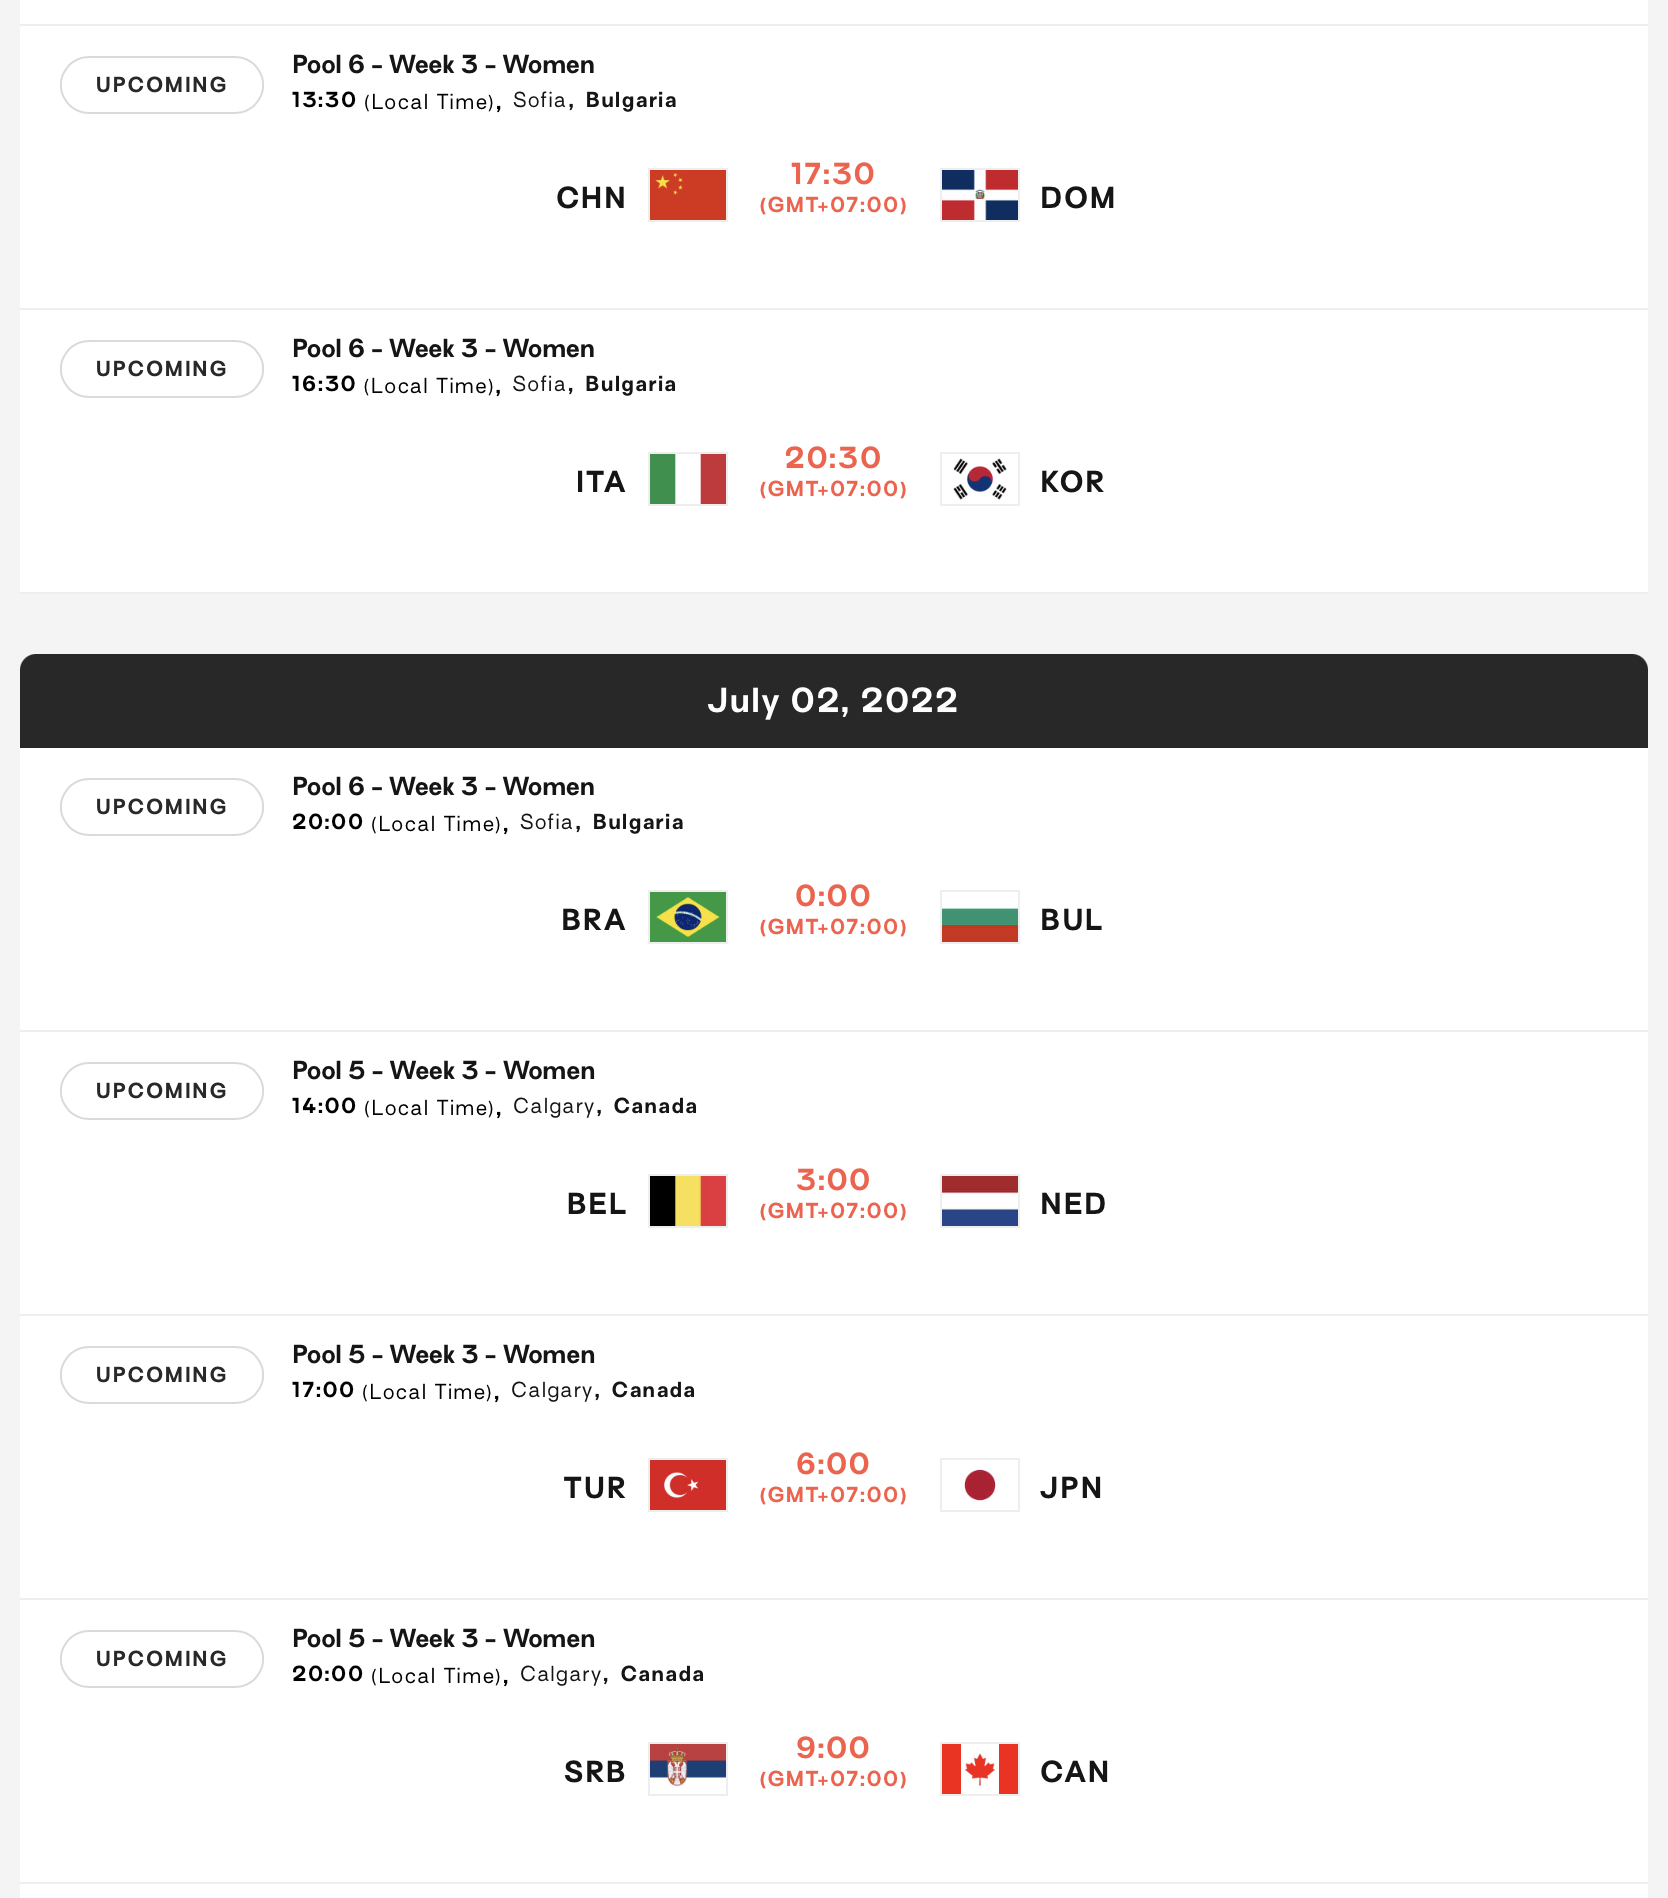Click UPCOMING button for CHN vs DOM
The height and width of the screenshot is (1898, 1668).
point(162,85)
